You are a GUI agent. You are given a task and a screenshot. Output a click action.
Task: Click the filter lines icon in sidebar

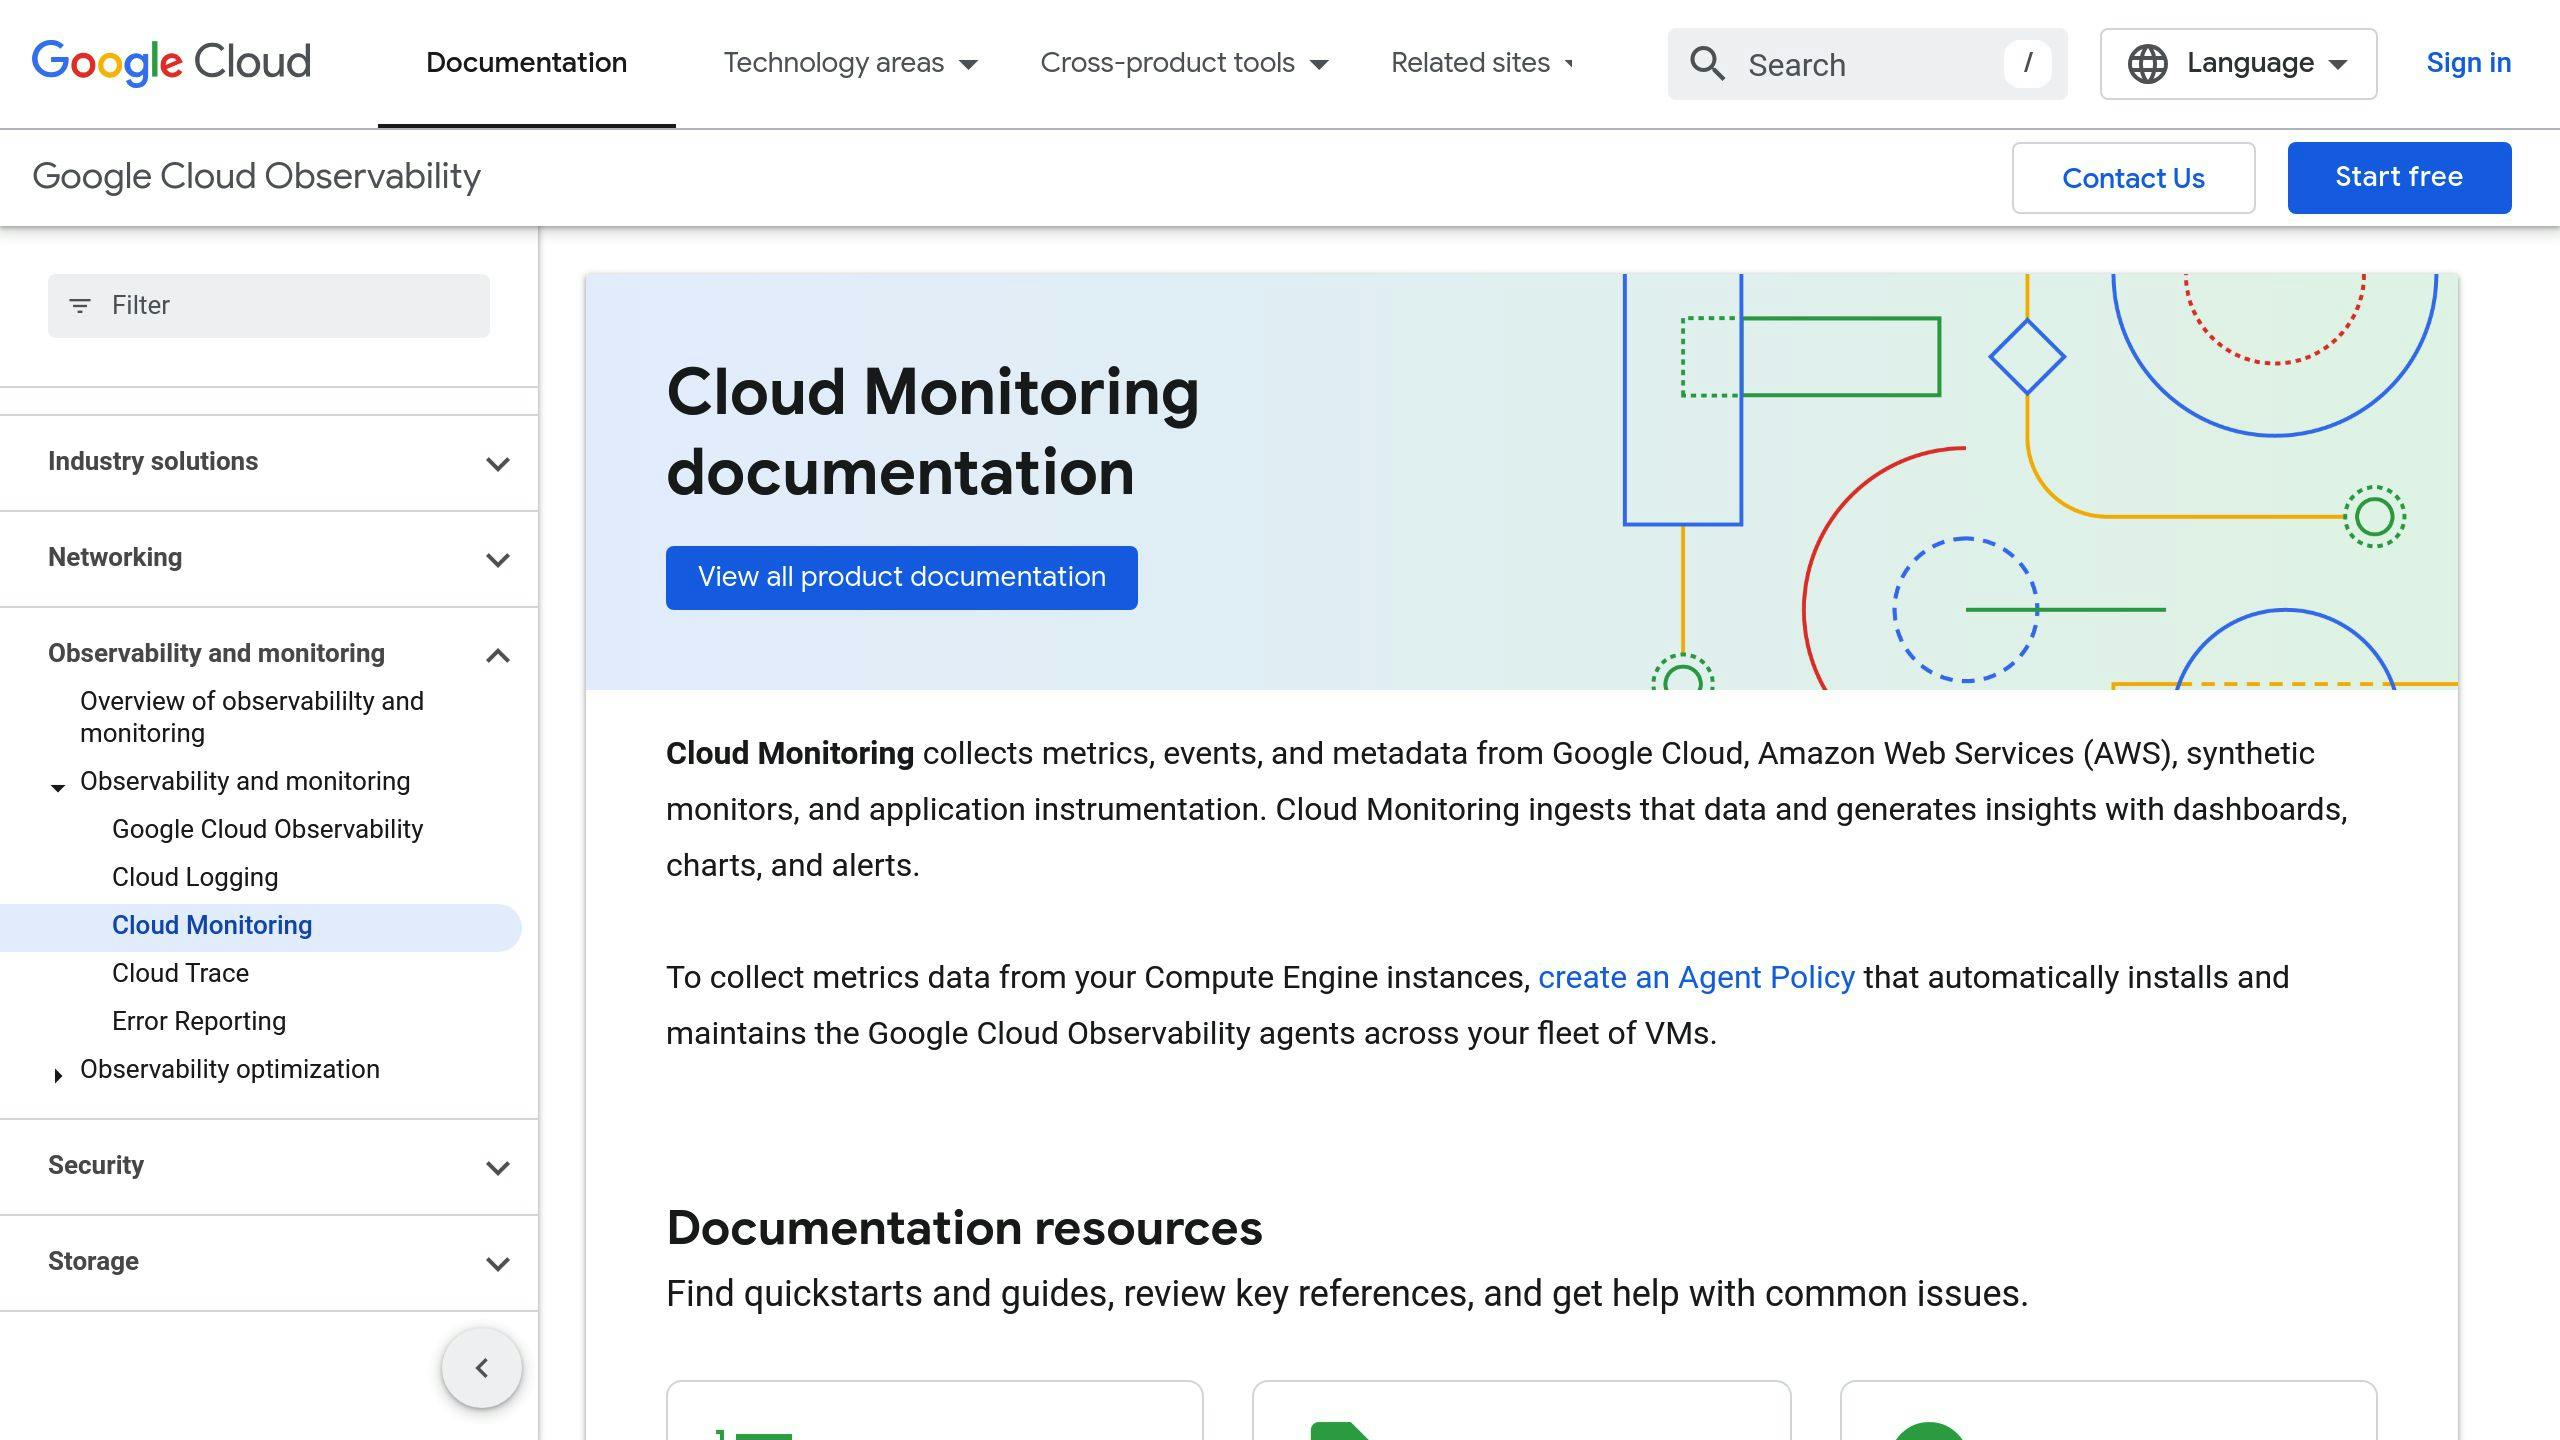pos(80,306)
